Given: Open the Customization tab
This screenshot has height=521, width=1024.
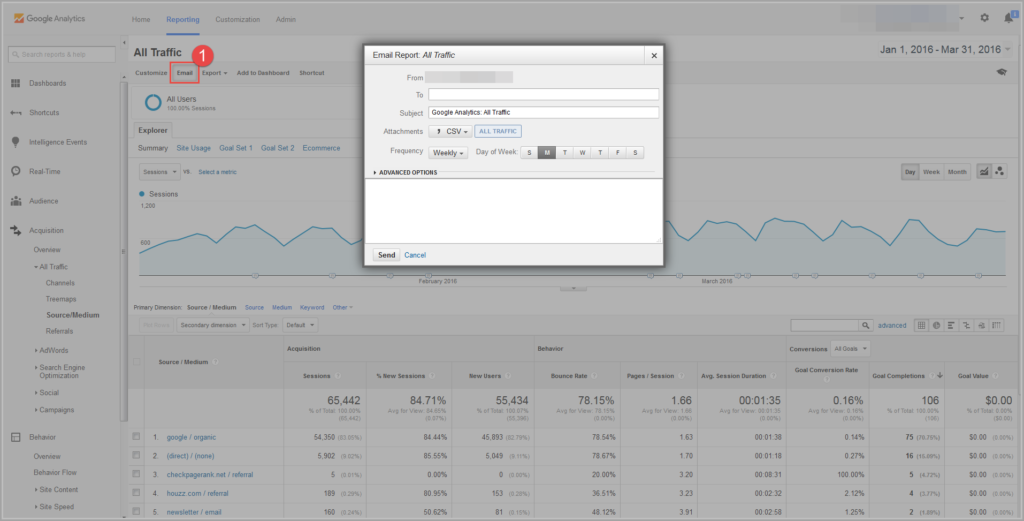Looking at the screenshot, I should pos(238,20).
